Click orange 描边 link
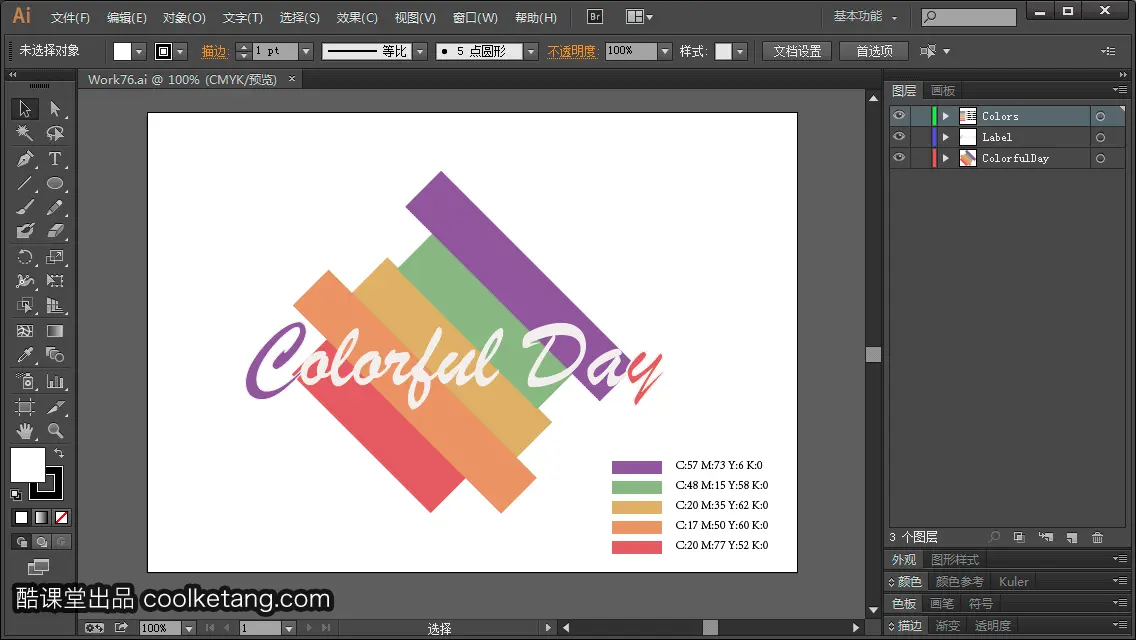Viewport: 1136px width, 640px height. click(x=214, y=51)
